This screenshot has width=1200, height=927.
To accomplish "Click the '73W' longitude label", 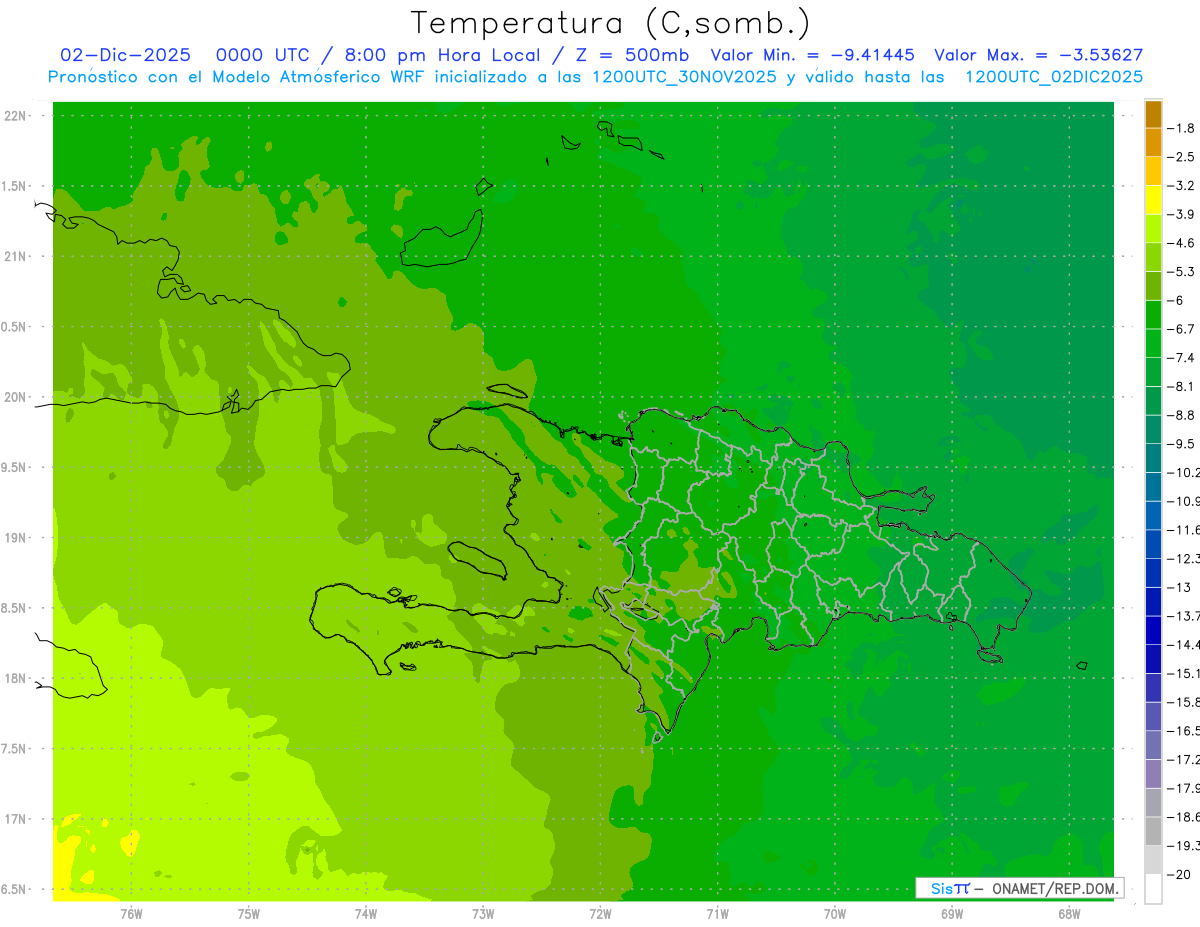I will pyautogui.click(x=483, y=913).
